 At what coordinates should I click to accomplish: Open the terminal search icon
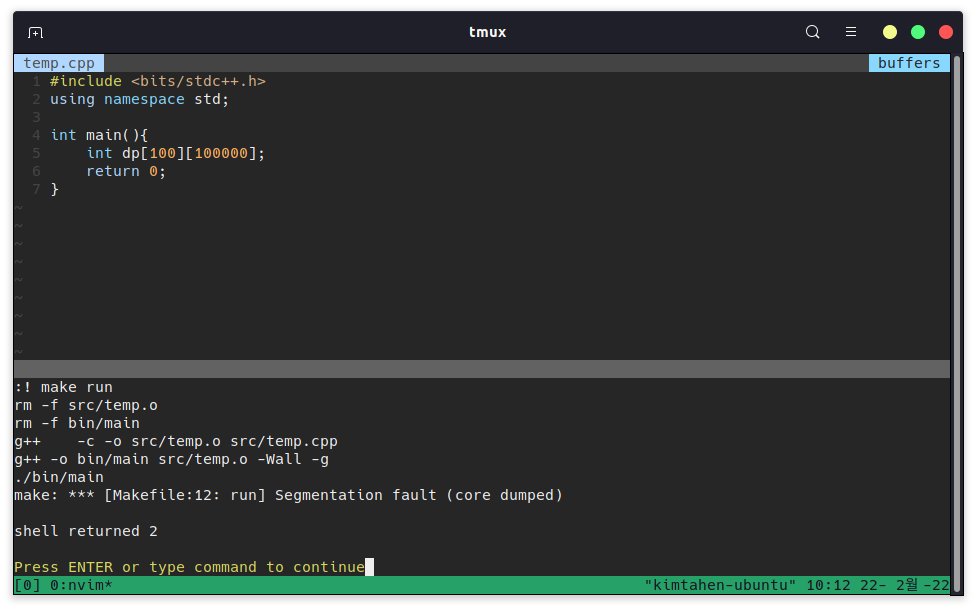pyautogui.click(x=812, y=32)
